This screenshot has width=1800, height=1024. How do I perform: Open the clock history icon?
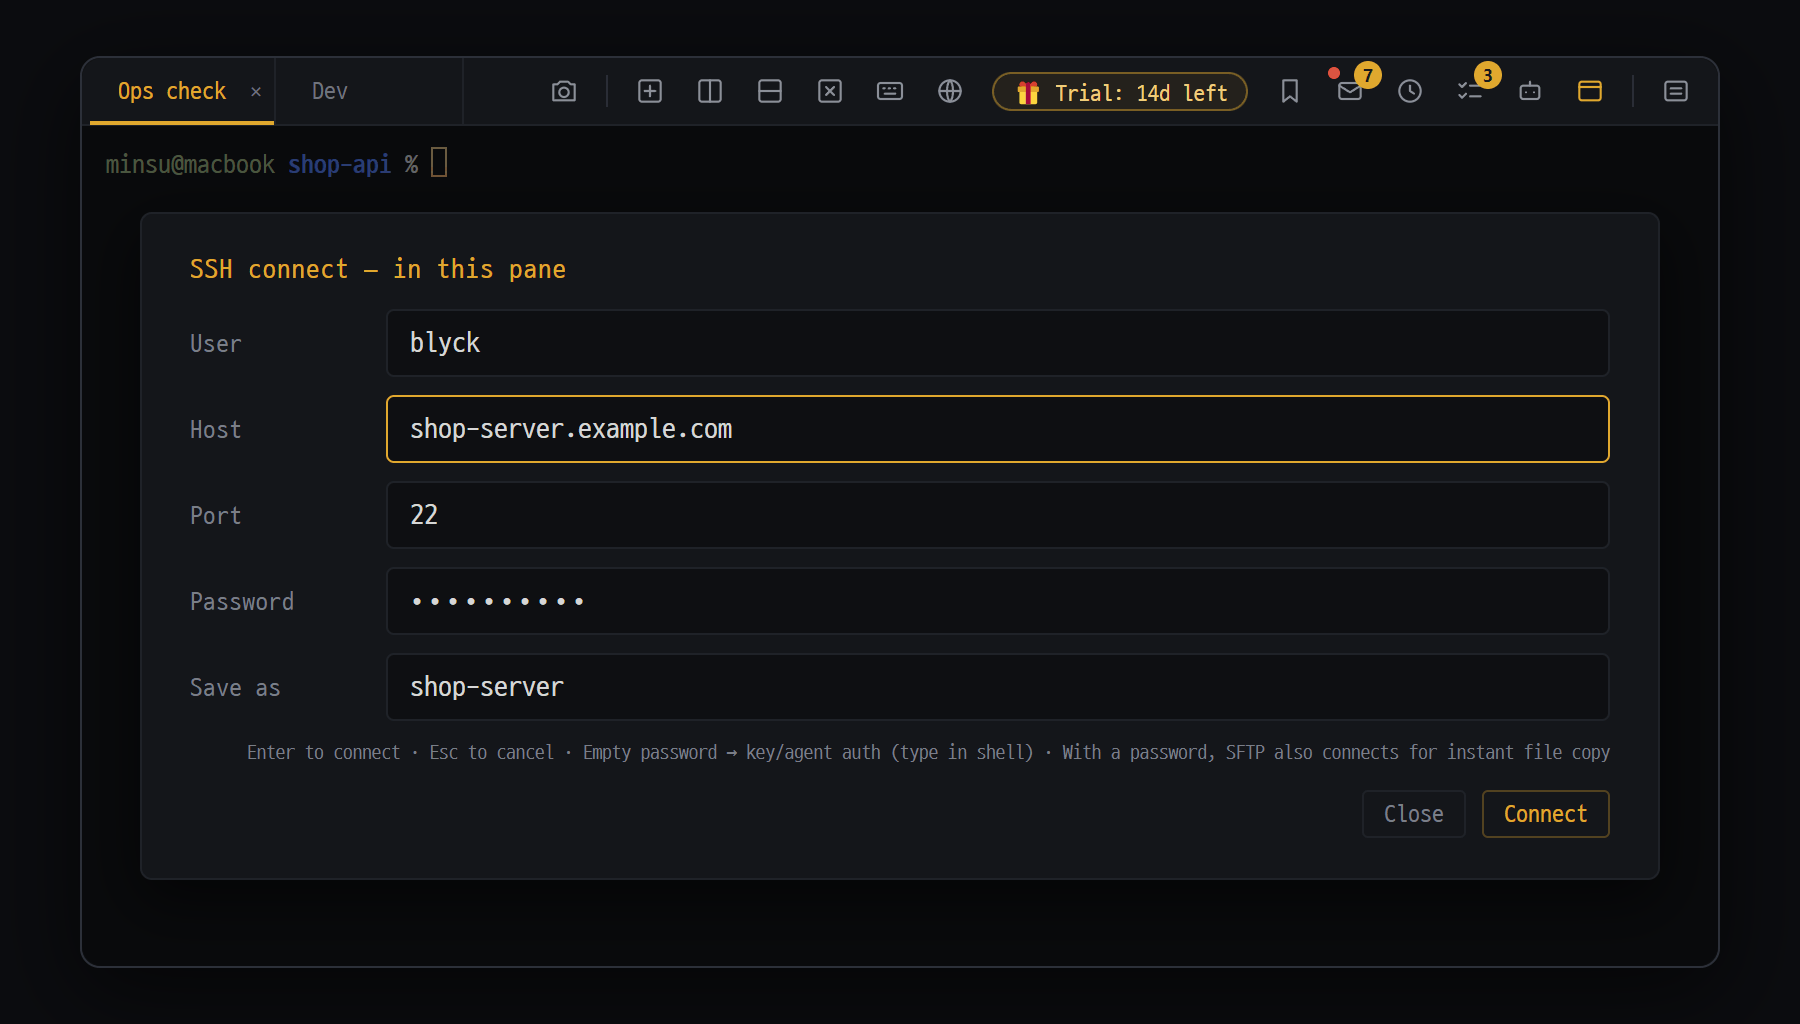tap(1410, 91)
